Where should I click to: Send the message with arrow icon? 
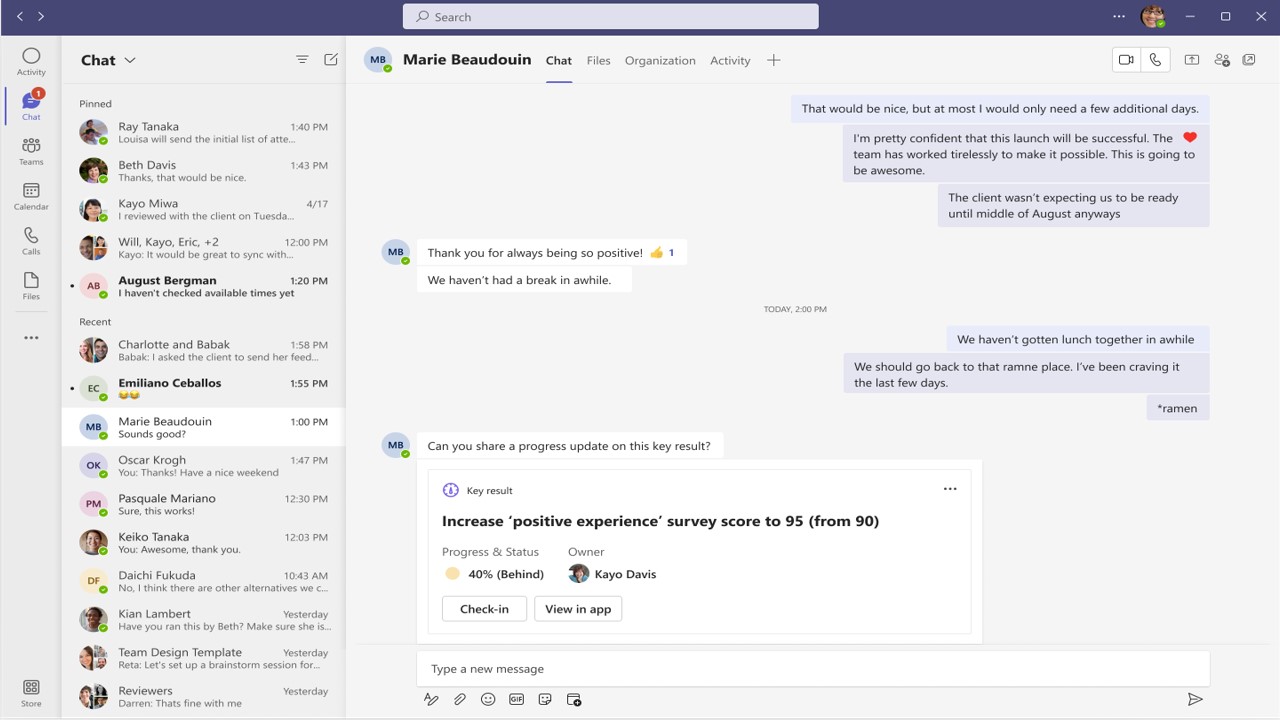[x=1194, y=700]
